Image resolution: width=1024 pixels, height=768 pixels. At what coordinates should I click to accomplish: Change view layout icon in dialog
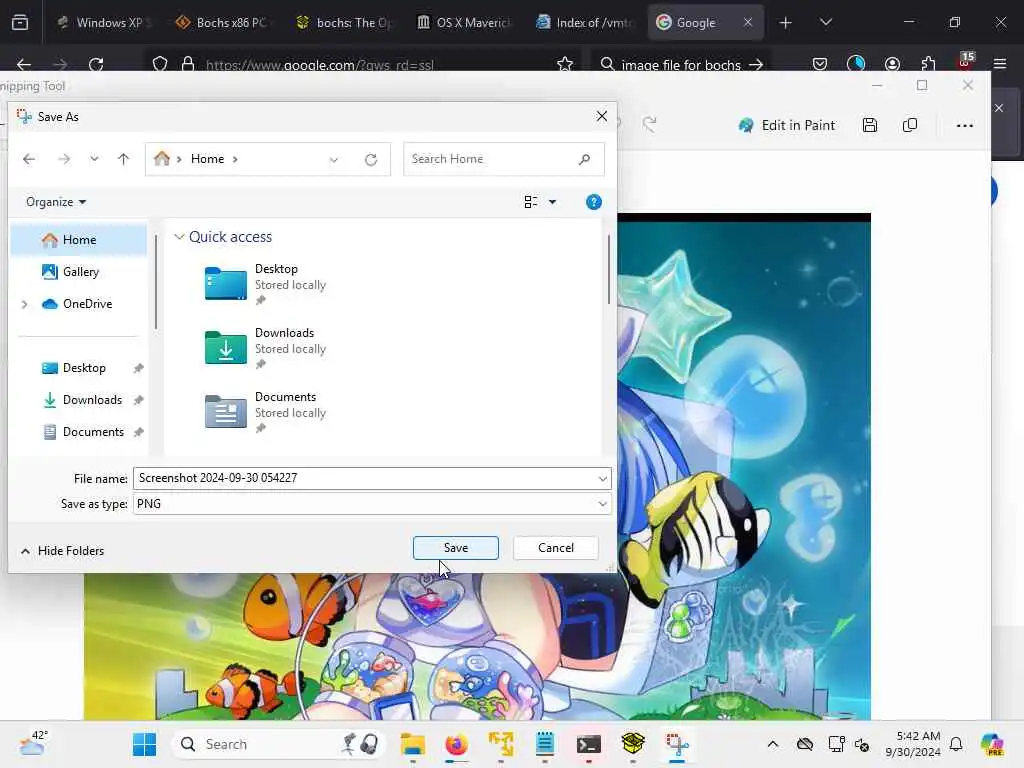coord(531,202)
